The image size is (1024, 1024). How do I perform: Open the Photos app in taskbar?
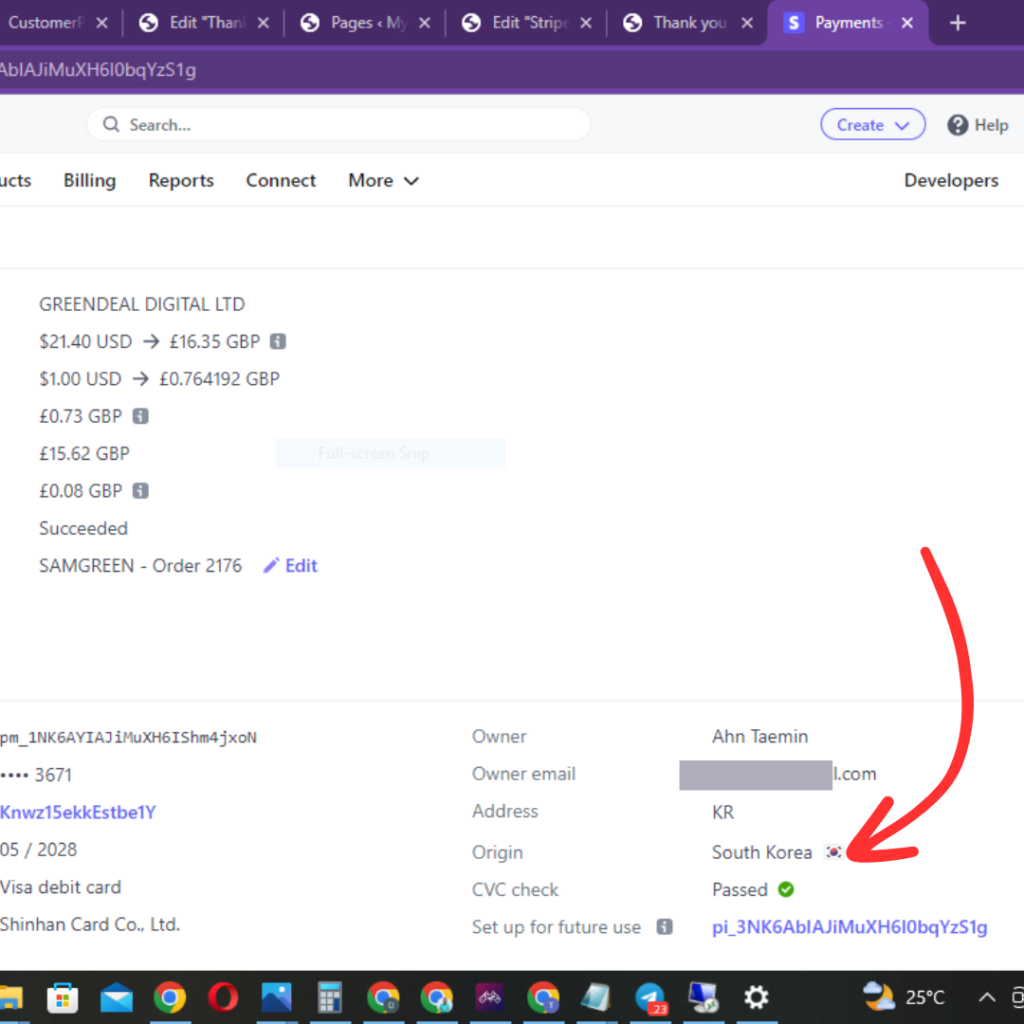tap(277, 997)
